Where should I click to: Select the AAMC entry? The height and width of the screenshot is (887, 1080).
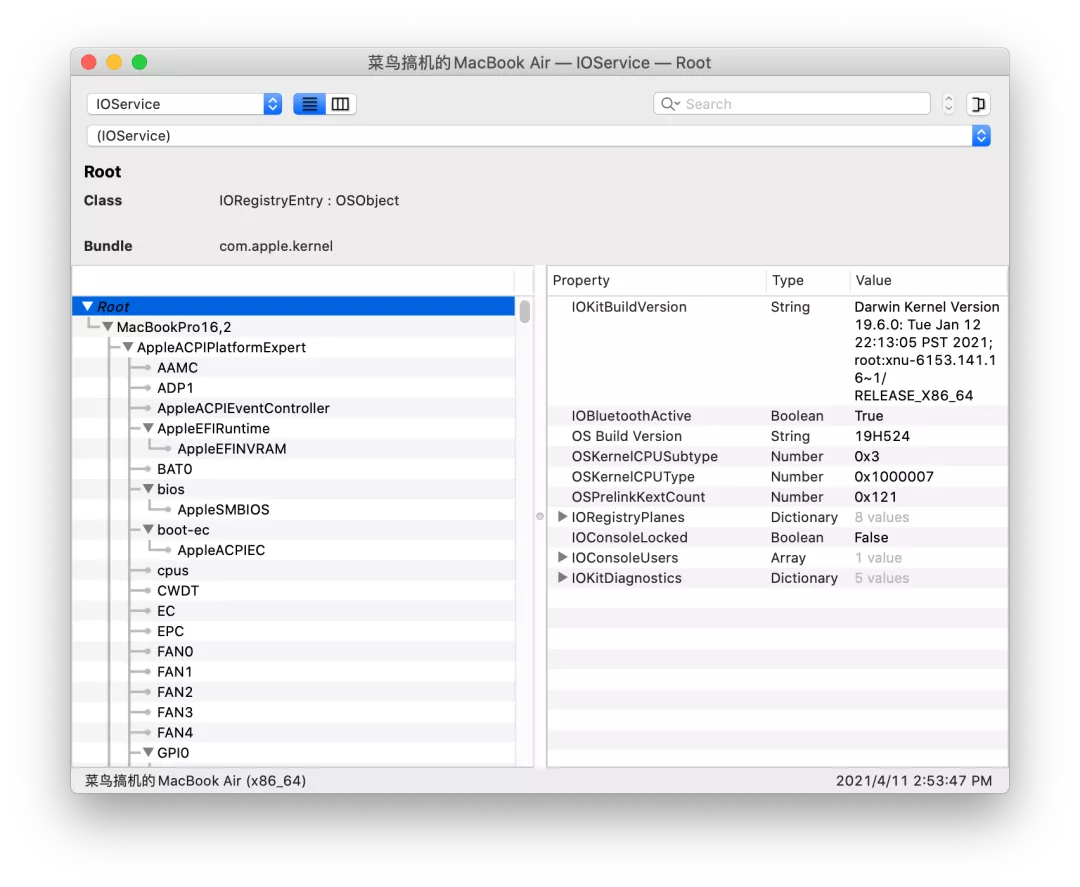(177, 368)
